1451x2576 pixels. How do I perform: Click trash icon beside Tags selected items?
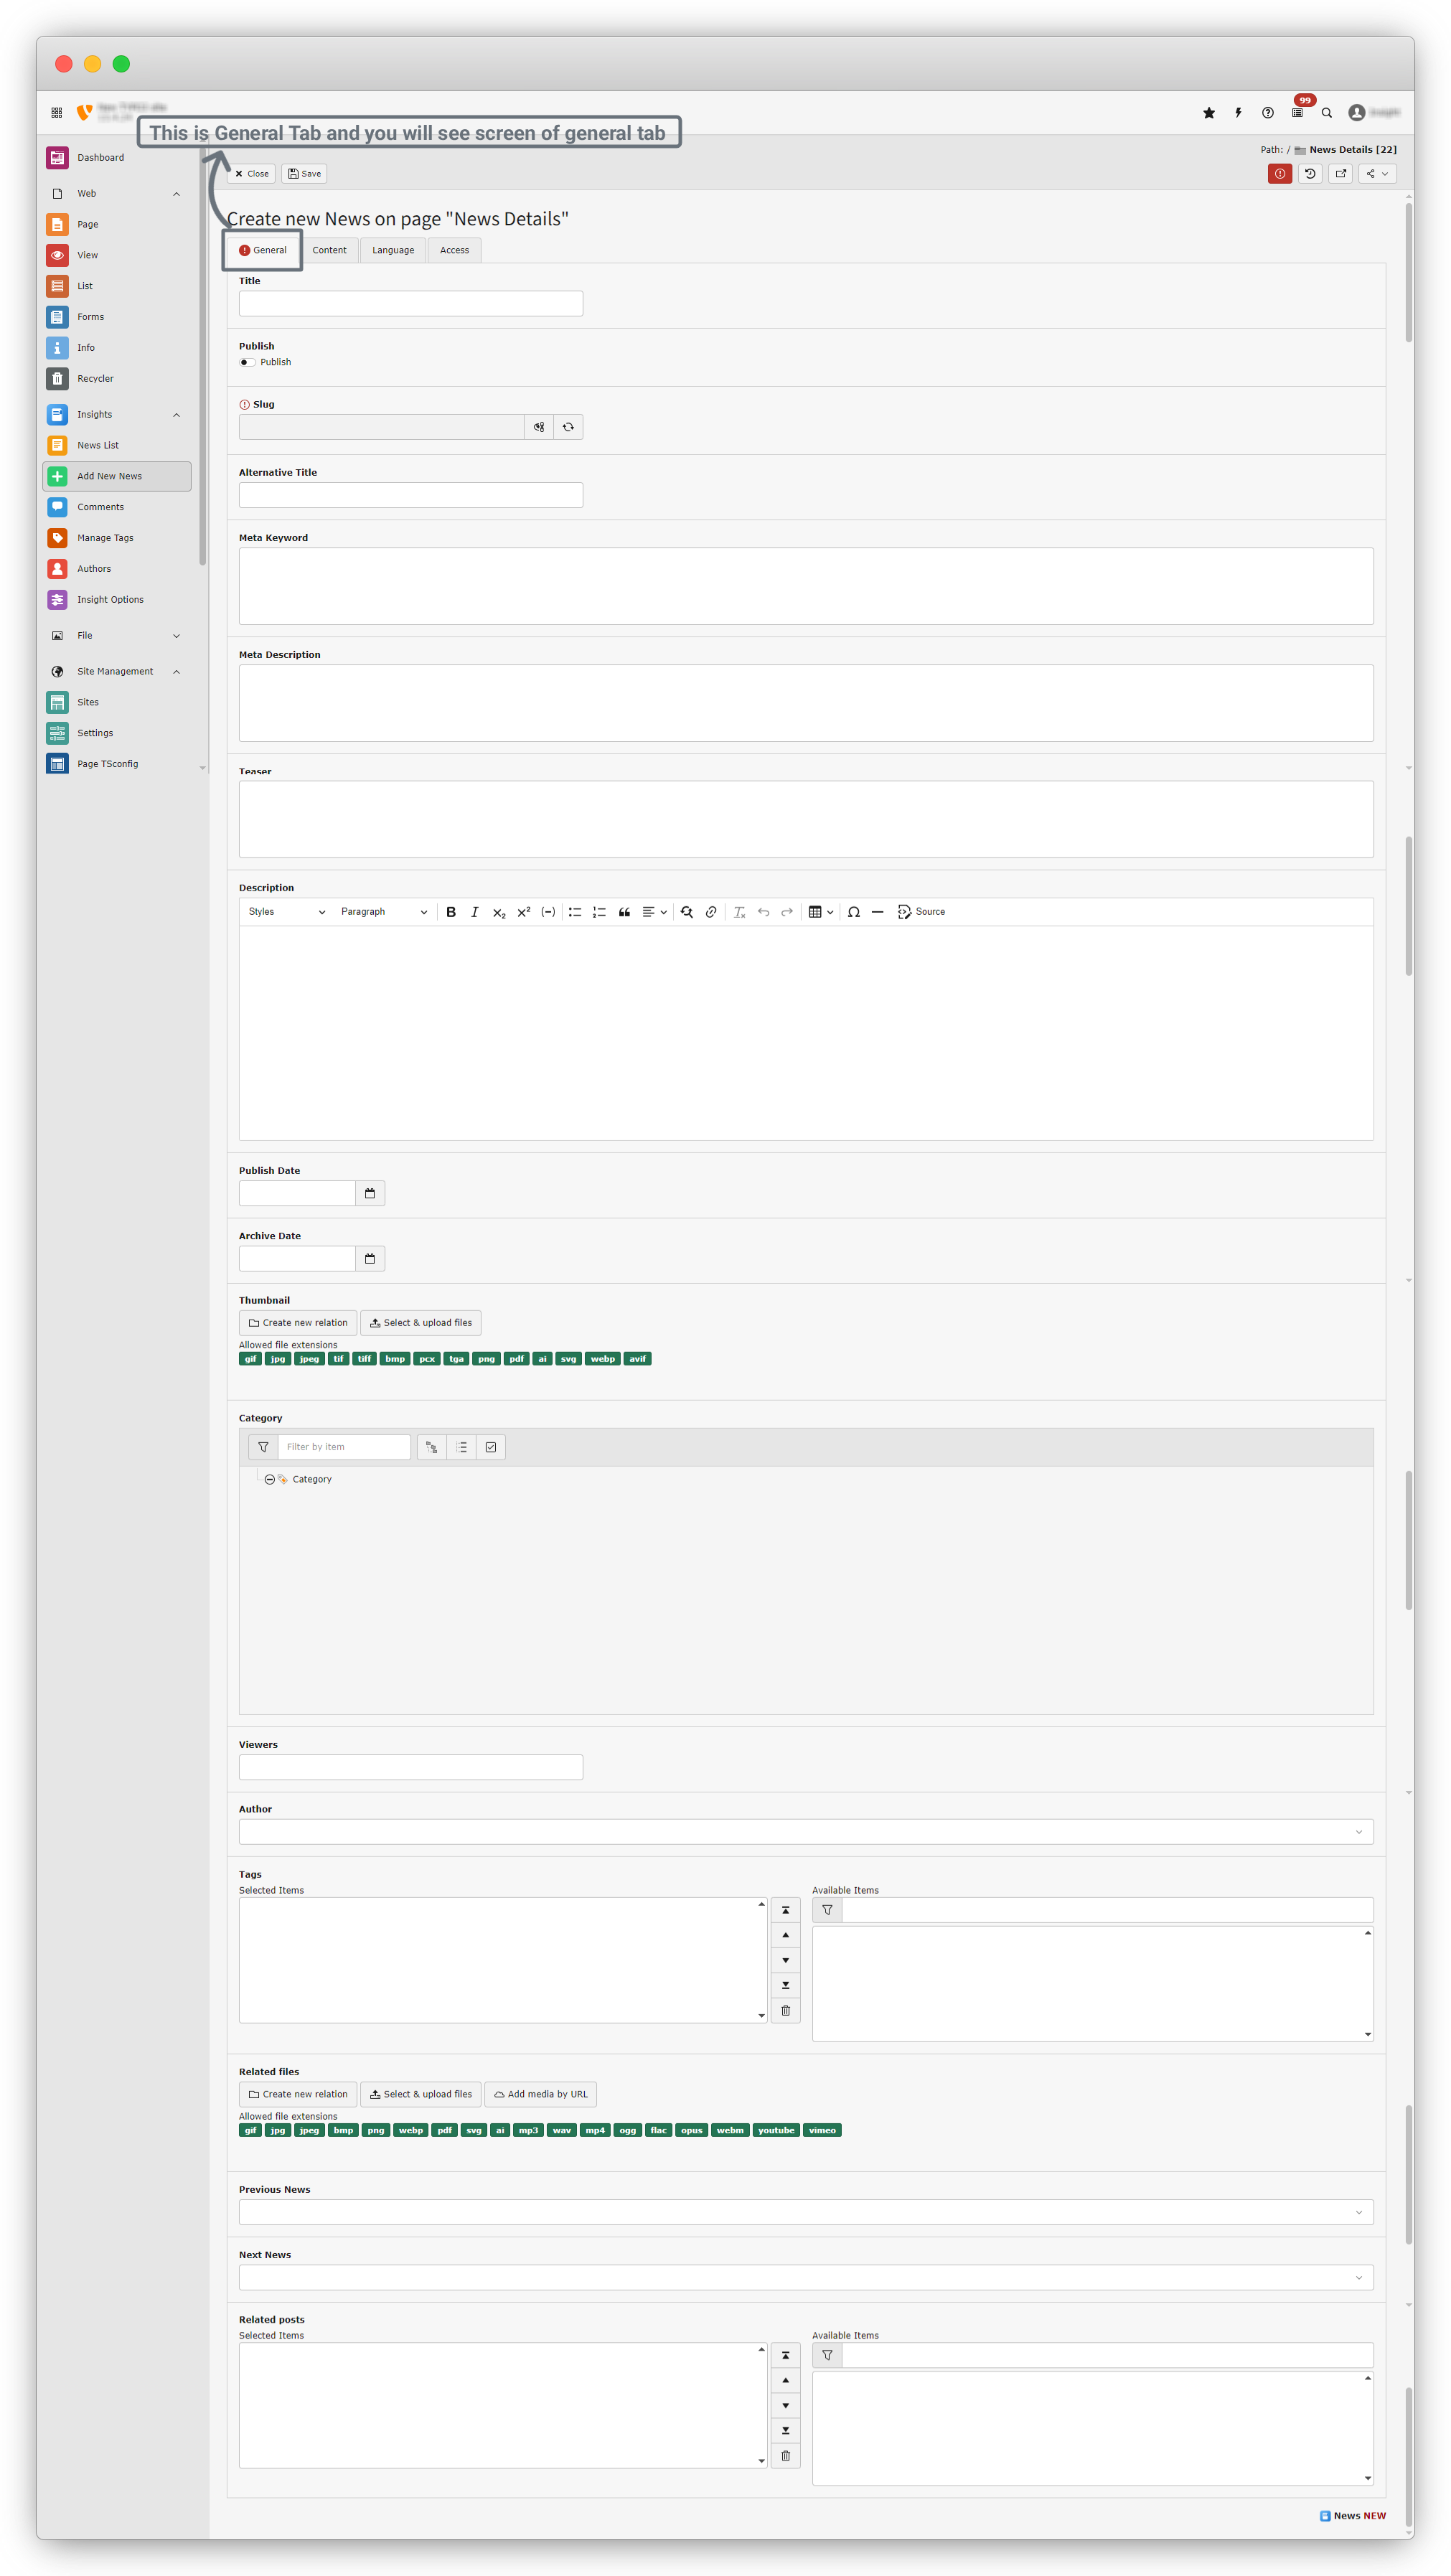click(785, 2010)
